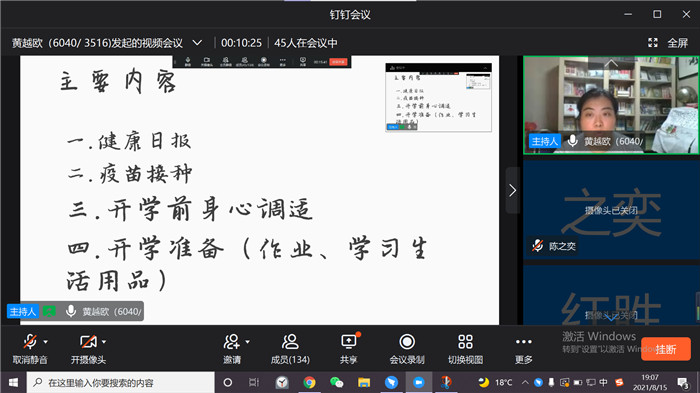Turn on camera with 开摄像头
The image size is (700, 393).
88,349
